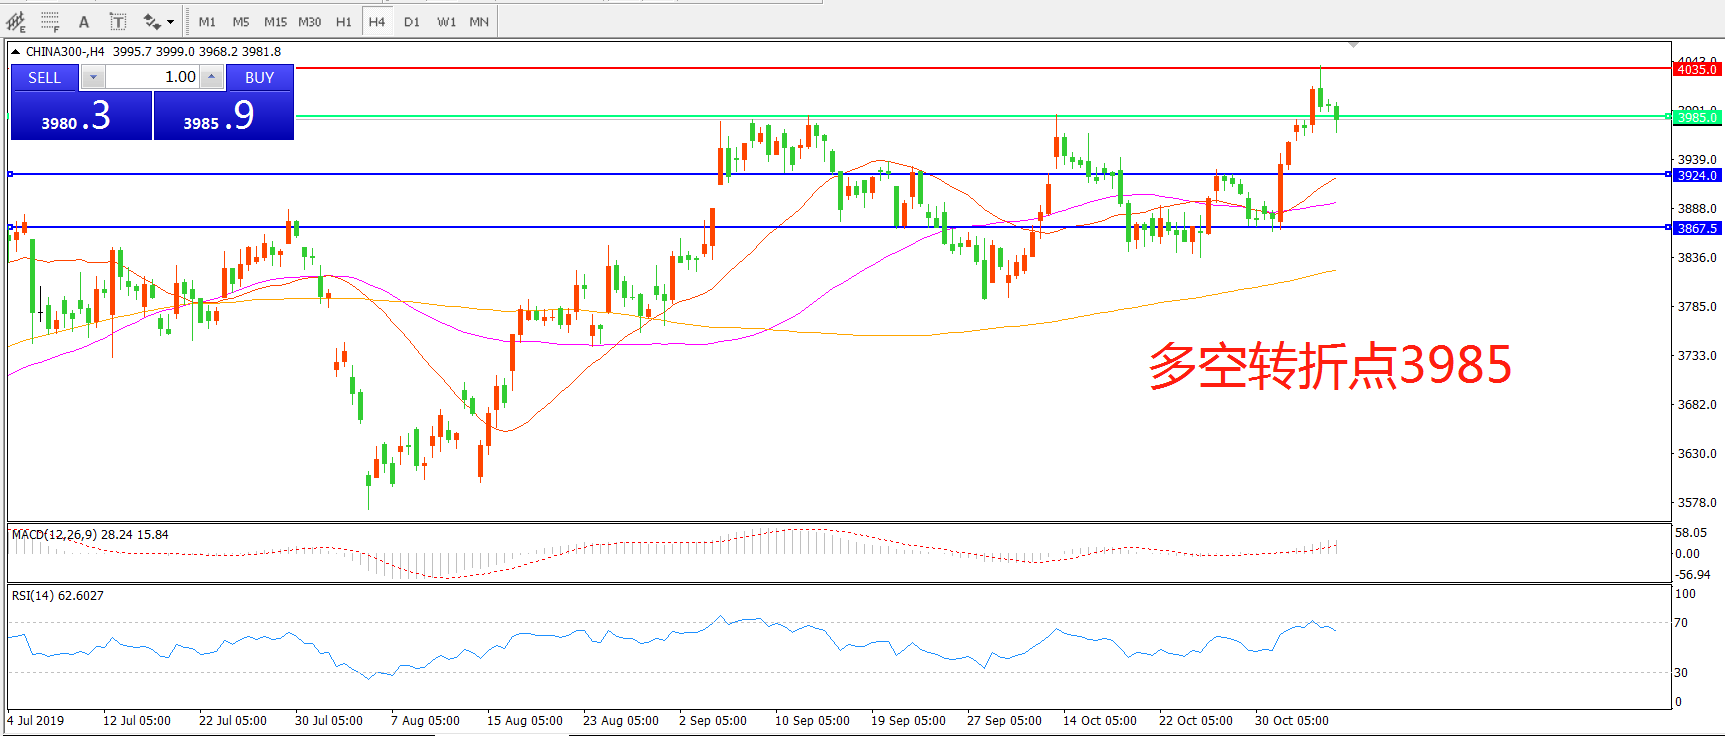Increase lot volume with up arrow
The width and height of the screenshot is (1725, 736).
(212, 77)
